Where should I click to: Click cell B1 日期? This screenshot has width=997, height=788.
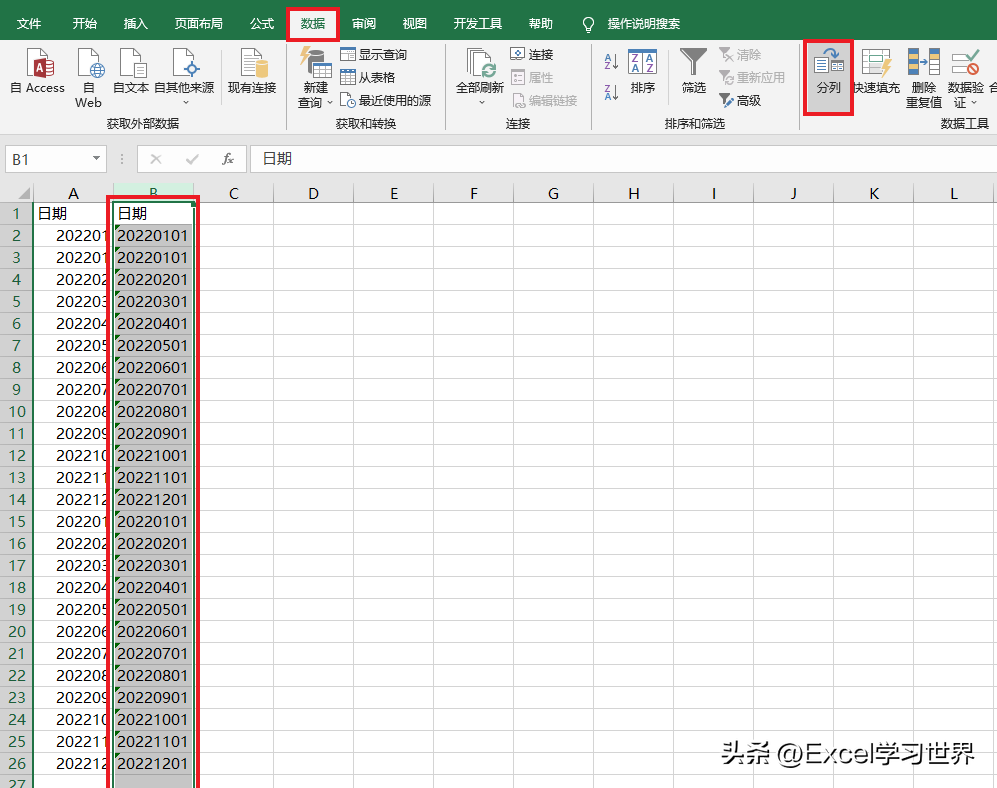pyautogui.click(x=153, y=214)
